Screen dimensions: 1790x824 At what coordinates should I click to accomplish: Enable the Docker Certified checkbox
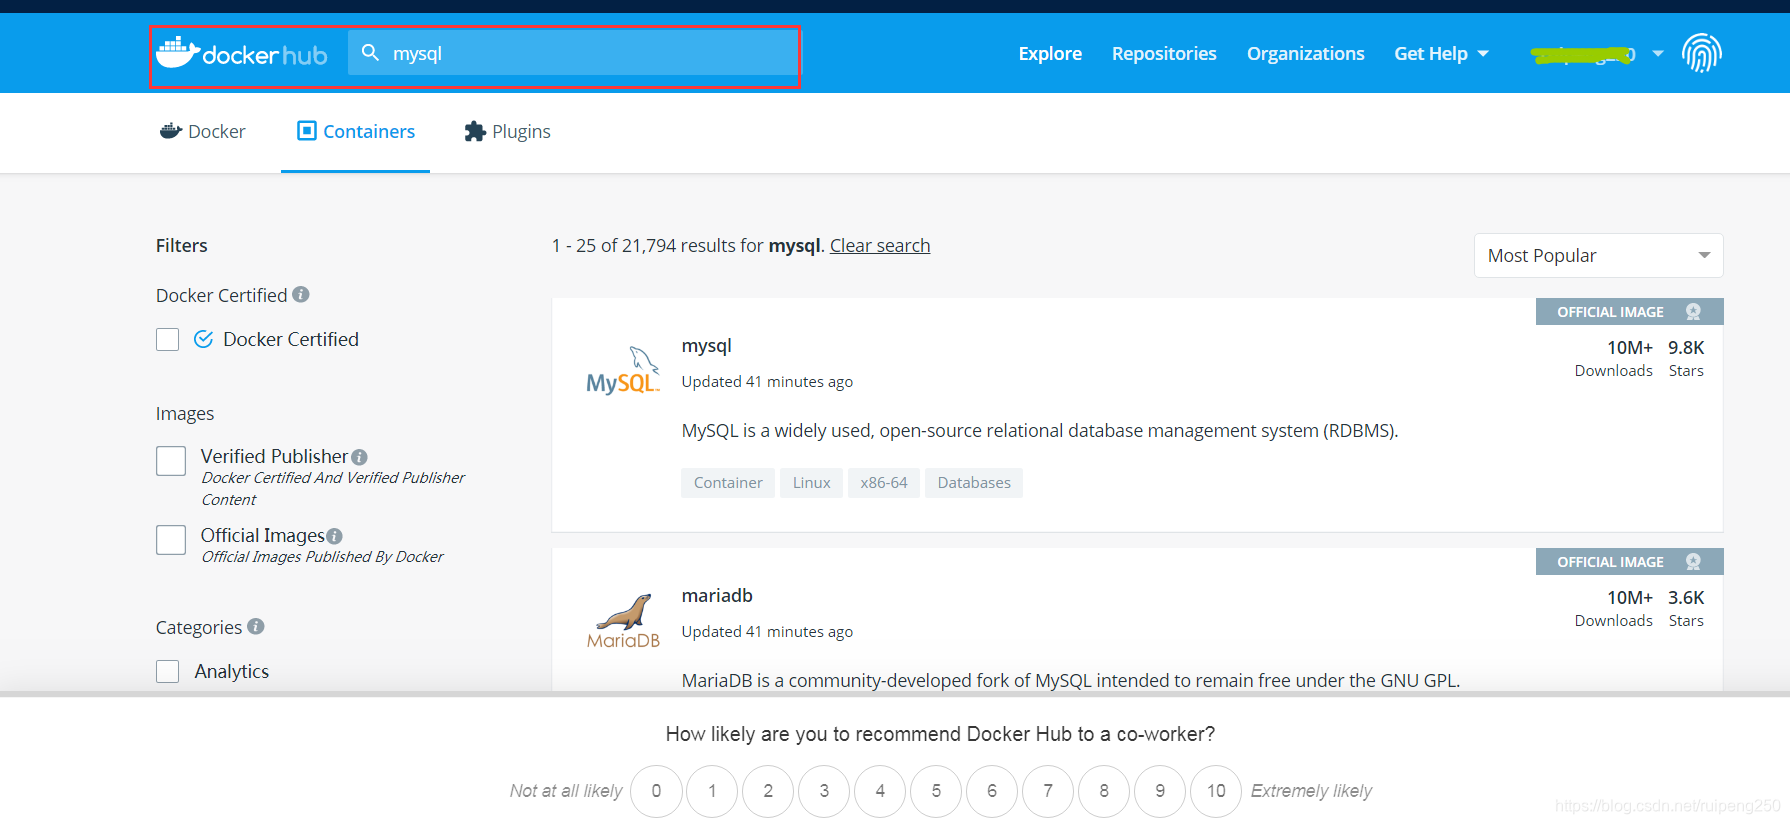click(x=168, y=340)
